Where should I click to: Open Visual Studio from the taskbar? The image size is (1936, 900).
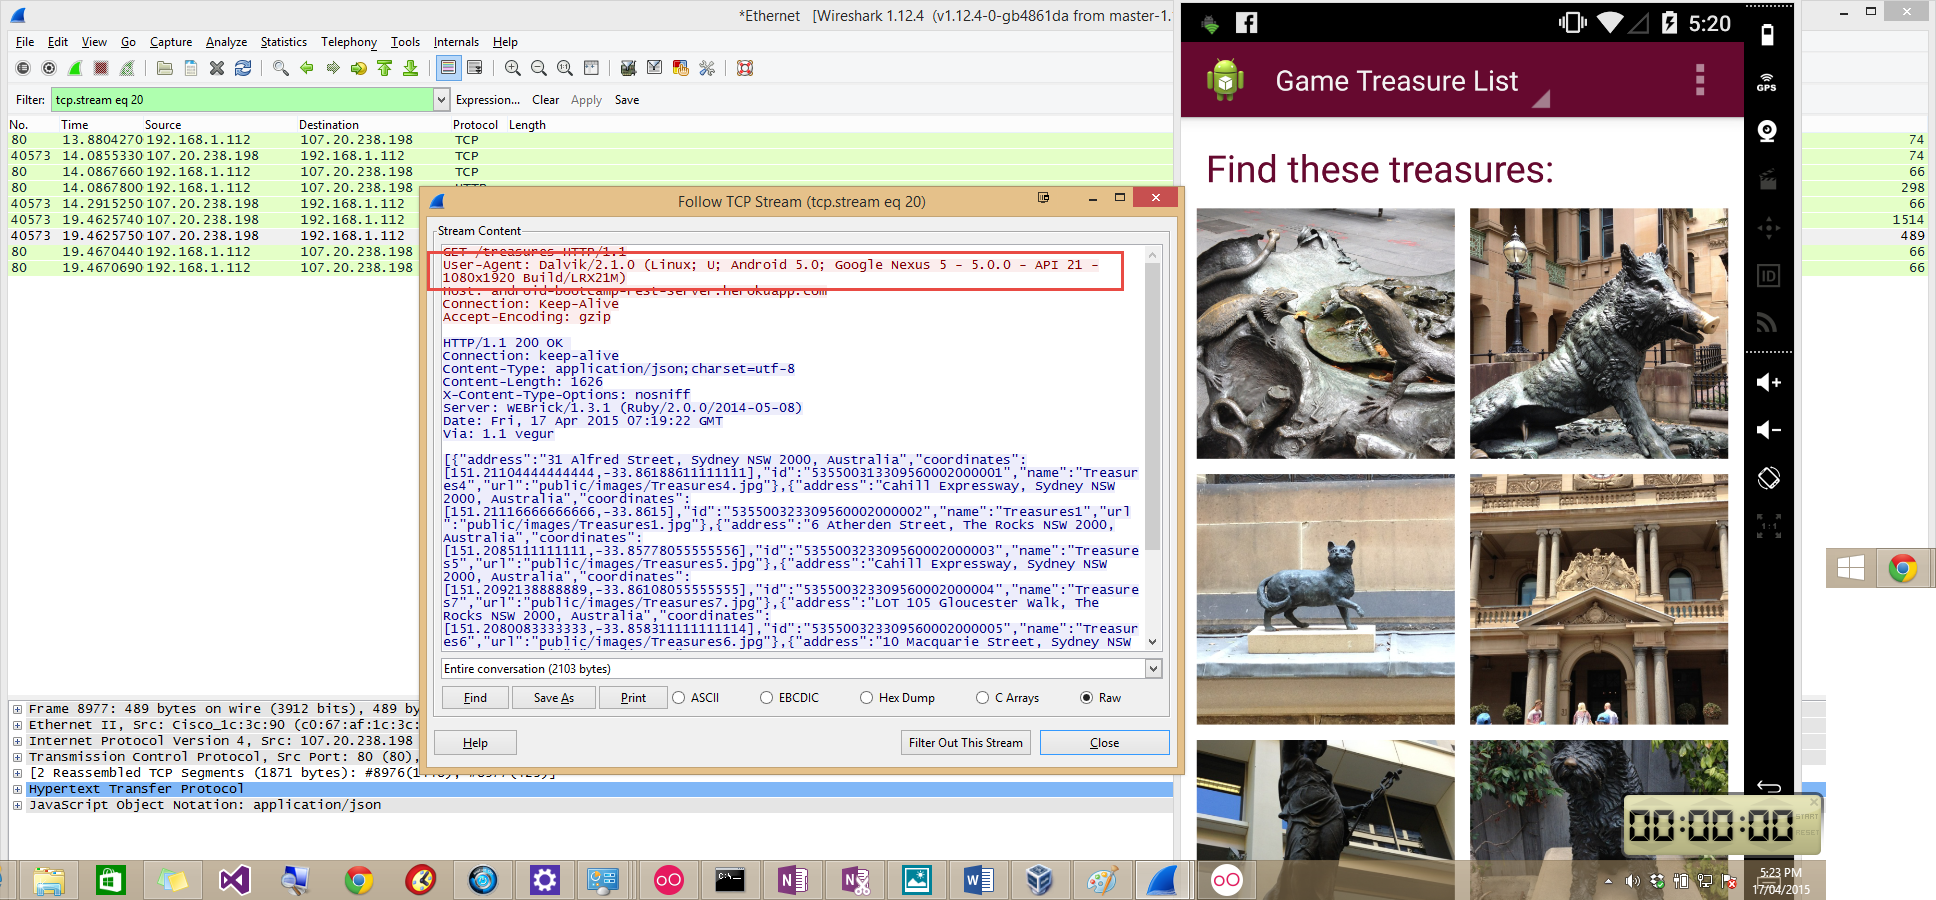click(234, 880)
